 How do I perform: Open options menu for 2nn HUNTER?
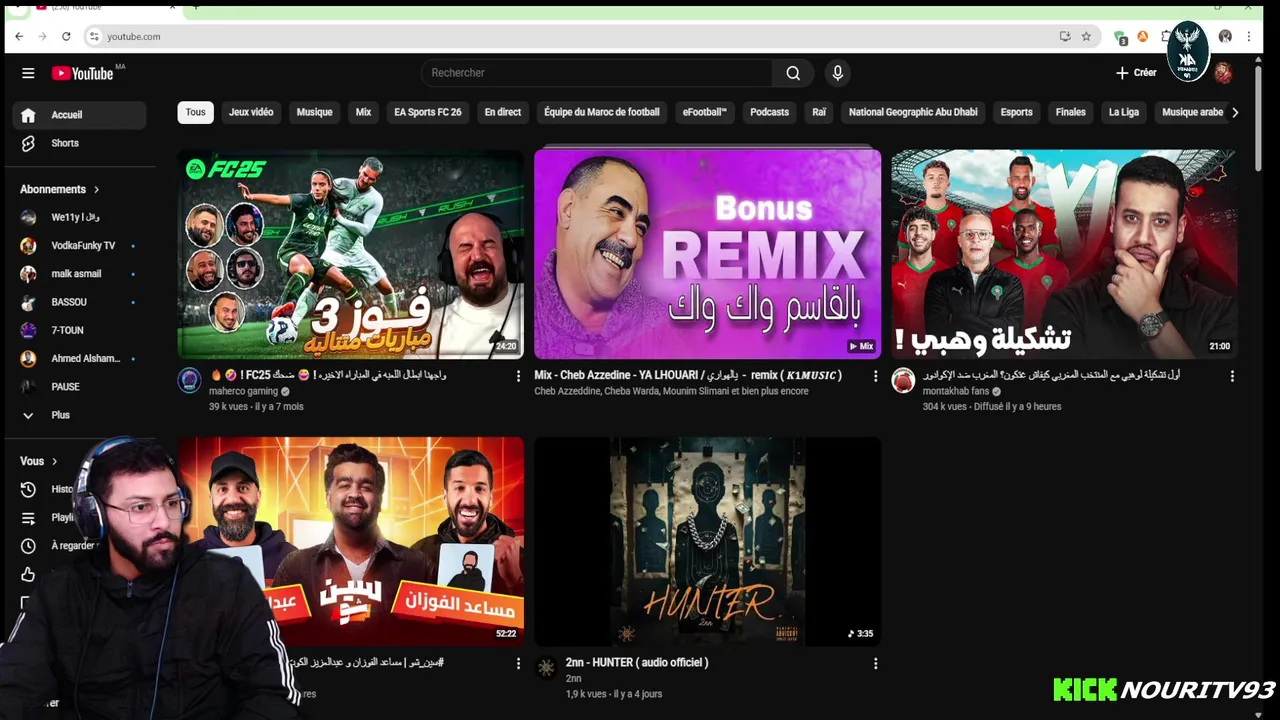coord(875,663)
